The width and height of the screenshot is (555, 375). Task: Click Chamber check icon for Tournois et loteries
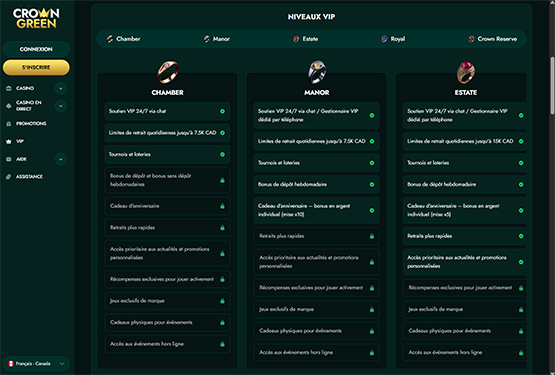click(x=222, y=154)
